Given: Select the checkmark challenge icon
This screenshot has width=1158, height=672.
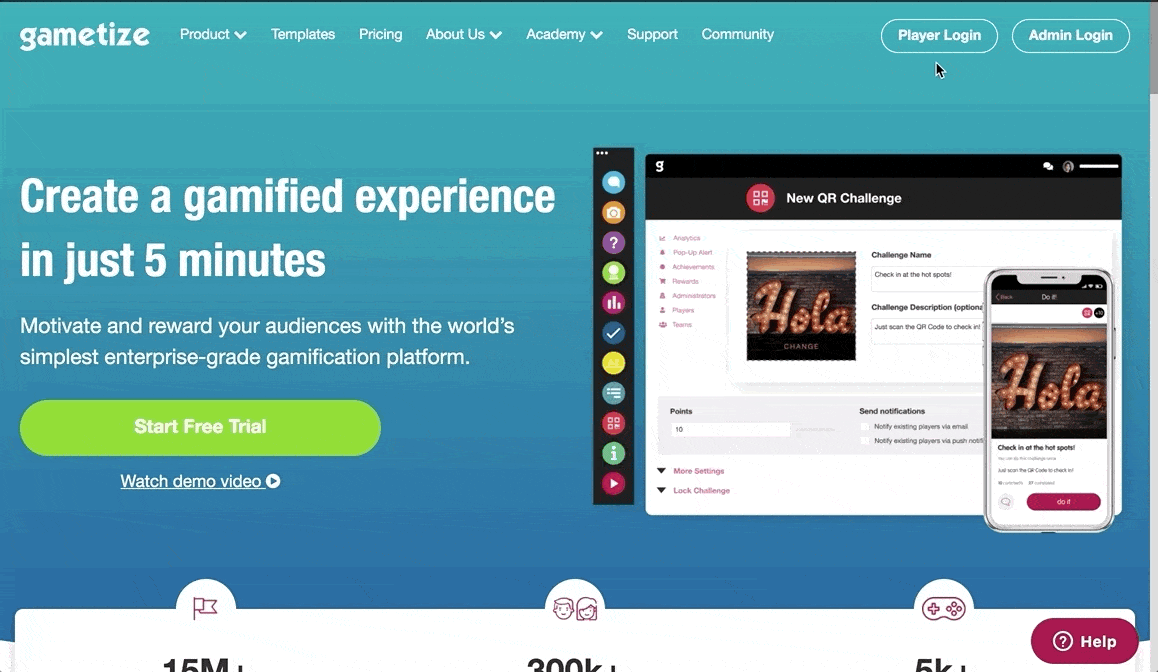Looking at the screenshot, I should [613, 332].
